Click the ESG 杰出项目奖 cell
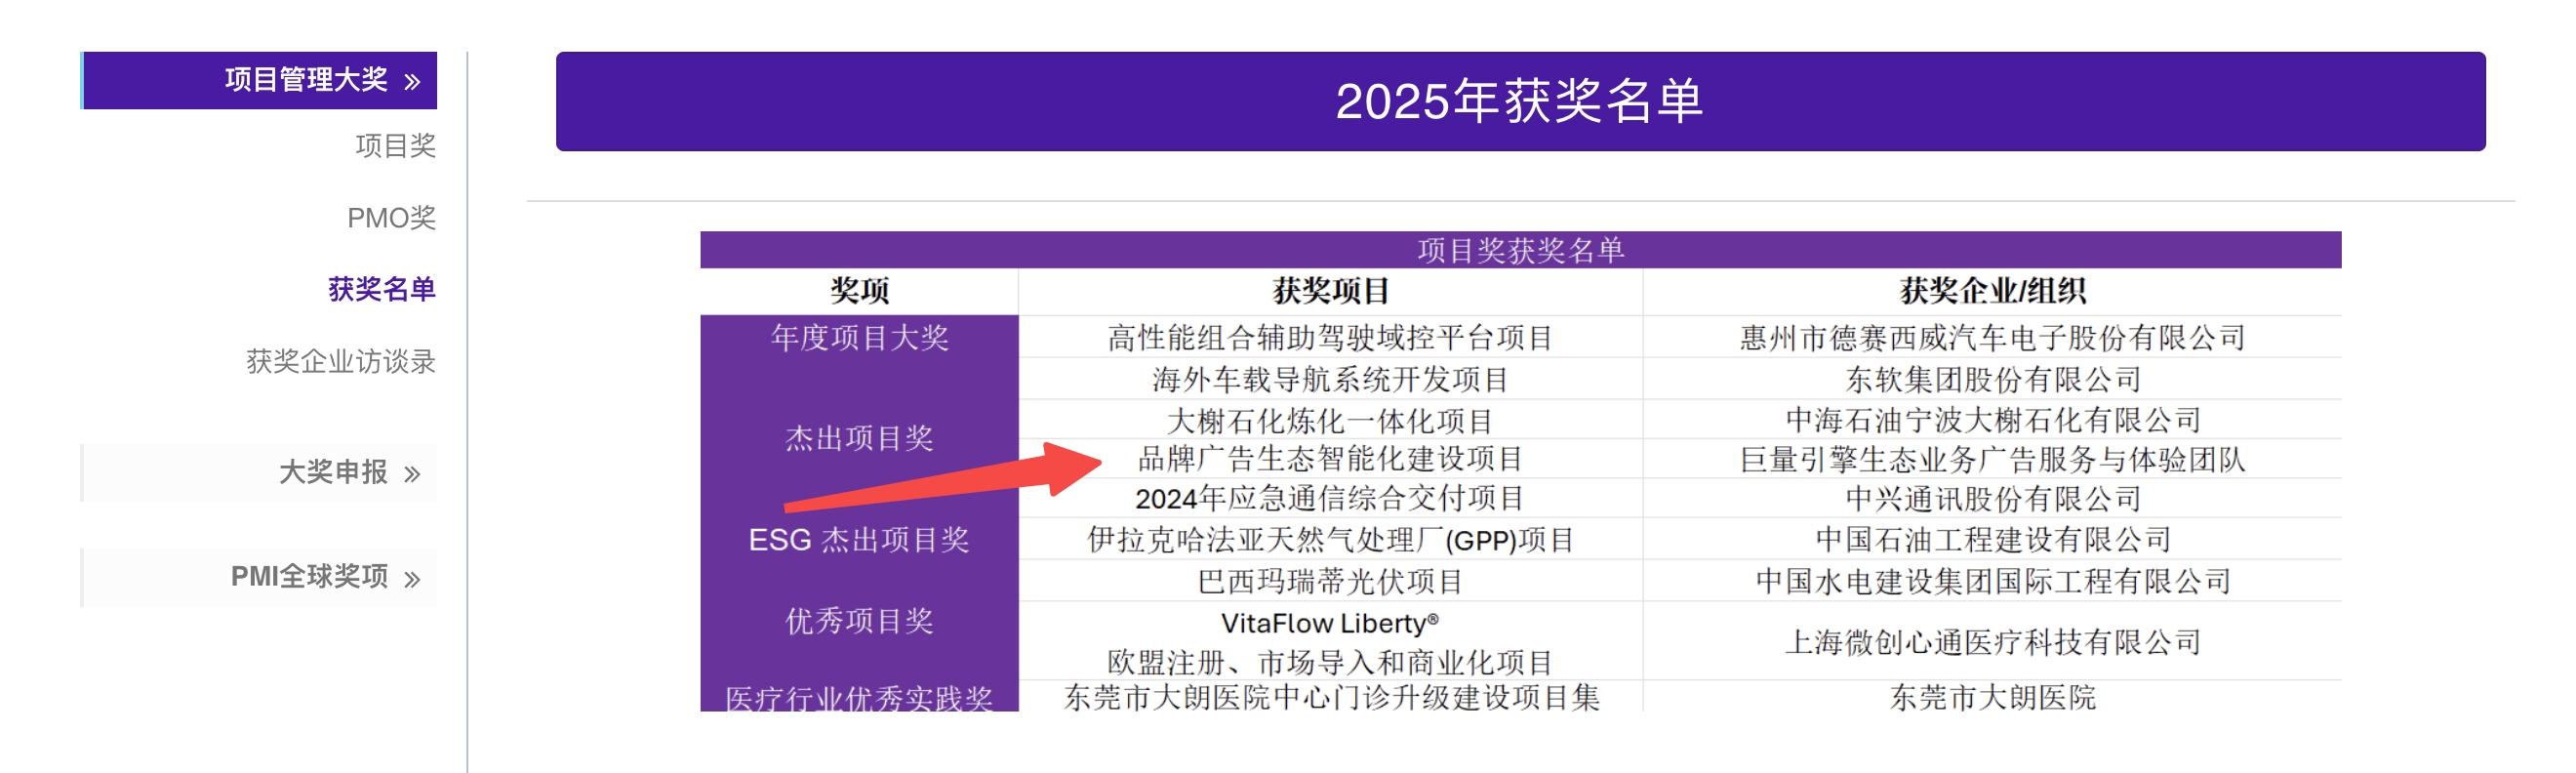2576x773 pixels. (859, 540)
